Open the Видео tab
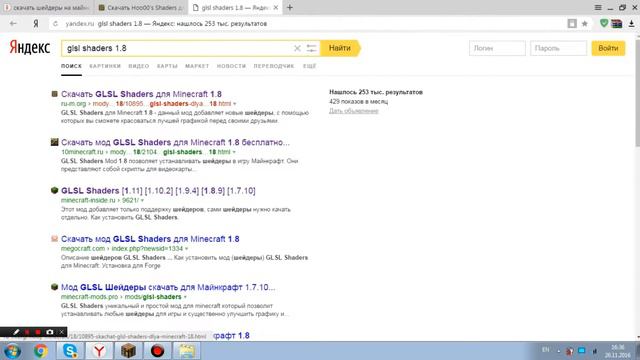 pyautogui.click(x=139, y=66)
